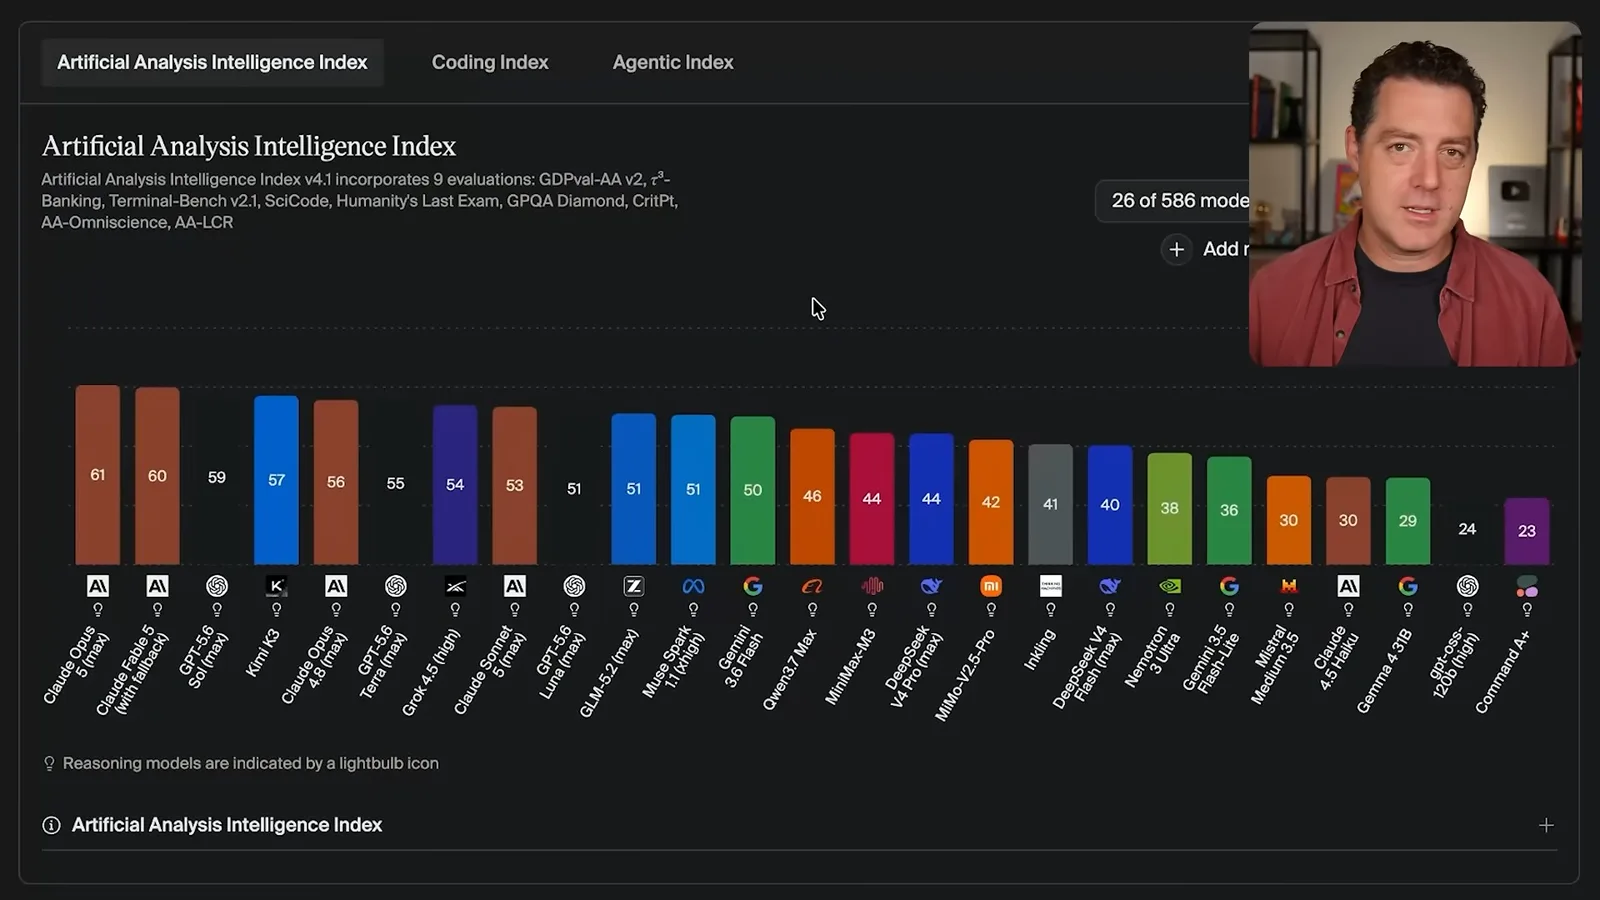The height and width of the screenshot is (900, 1600).
Task: Select the Kimi K3 logo icon
Action: [x=276, y=586]
